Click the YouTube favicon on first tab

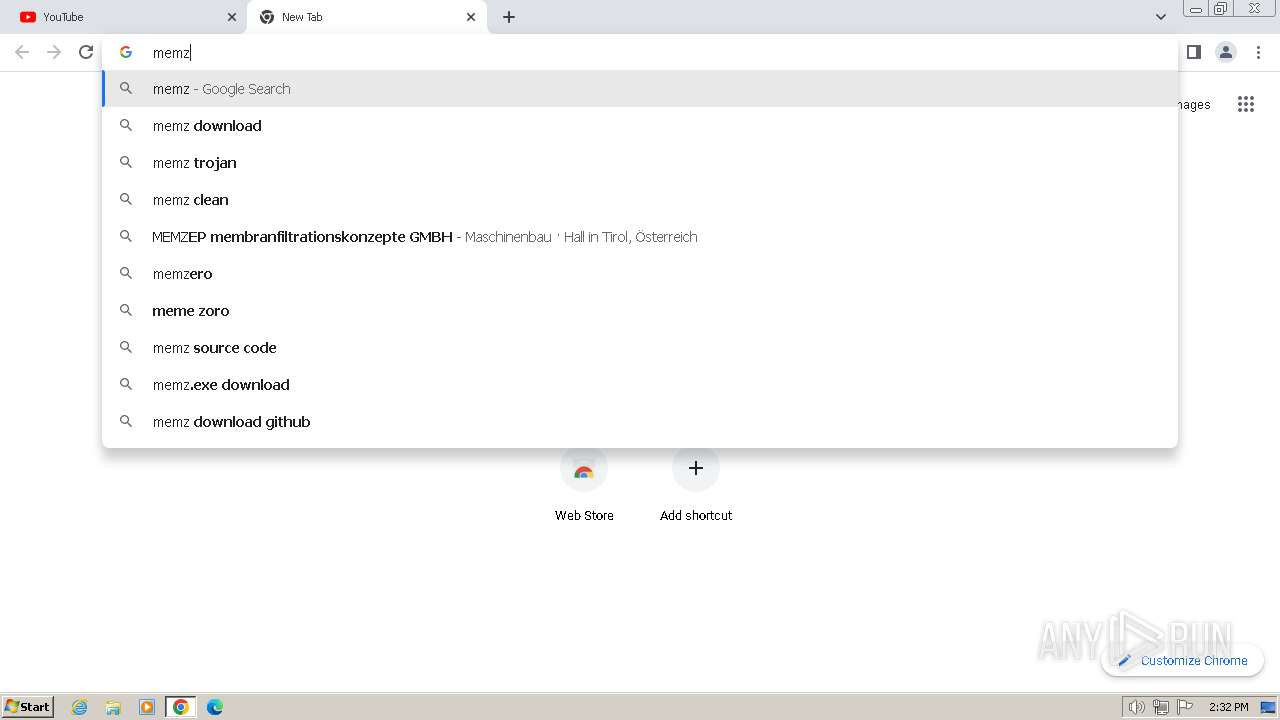(28, 17)
